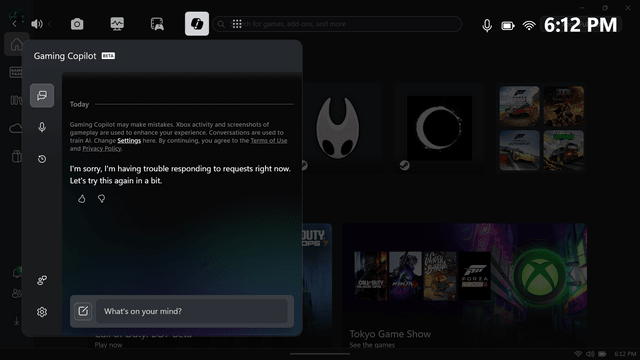Click the taskbar 6:12 PM clock
Image resolution: width=640 pixels, height=360 pixels.
coord(625,354)
